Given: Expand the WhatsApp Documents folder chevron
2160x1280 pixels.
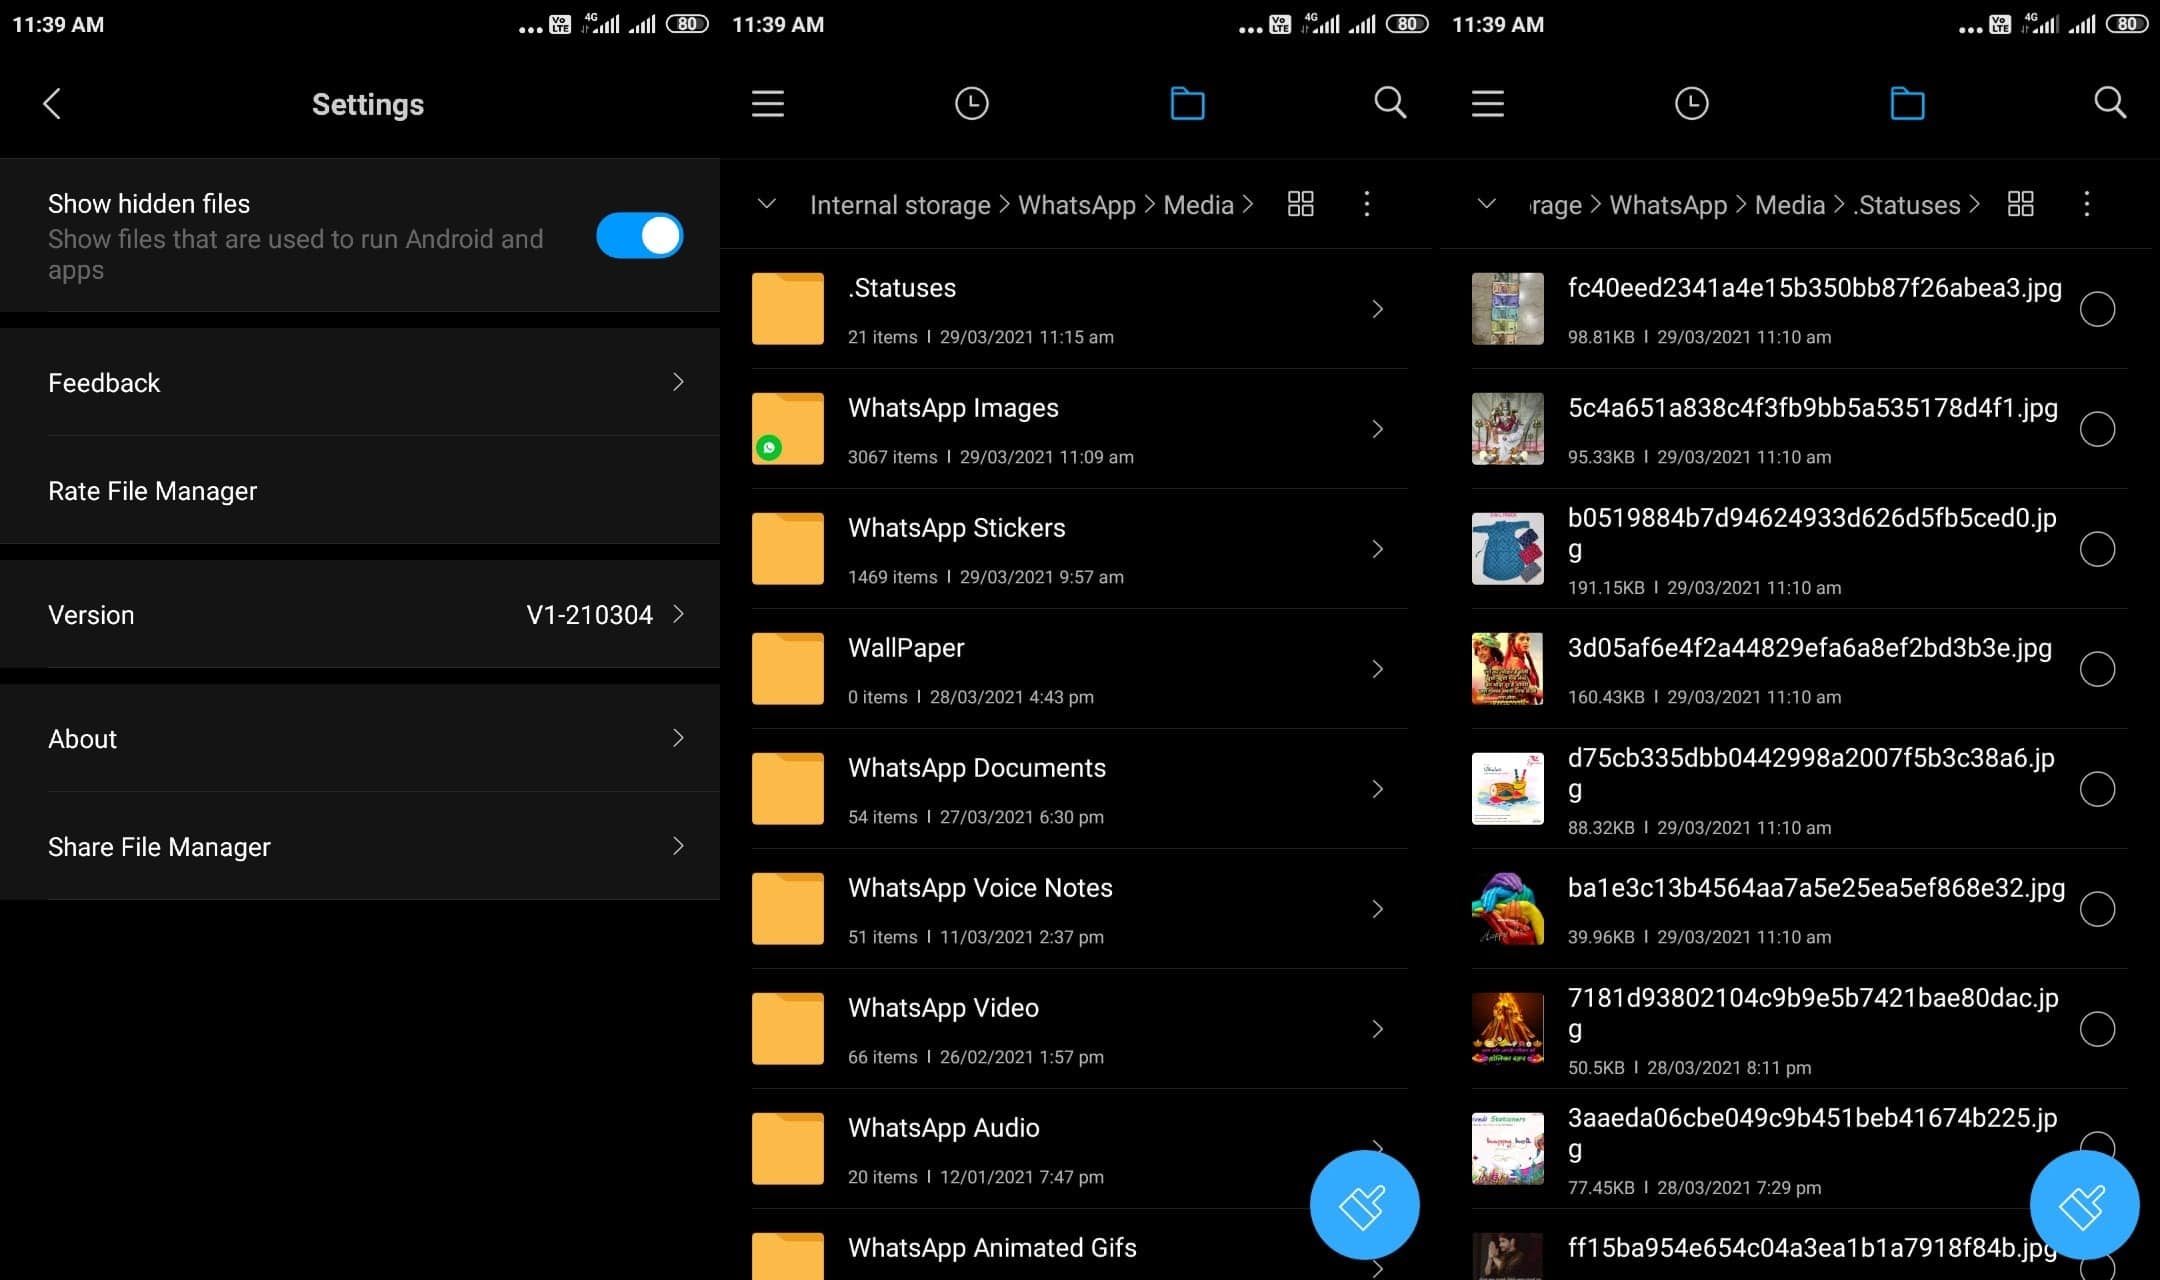Looking at the screenshot, I should tap(1378, 788).
